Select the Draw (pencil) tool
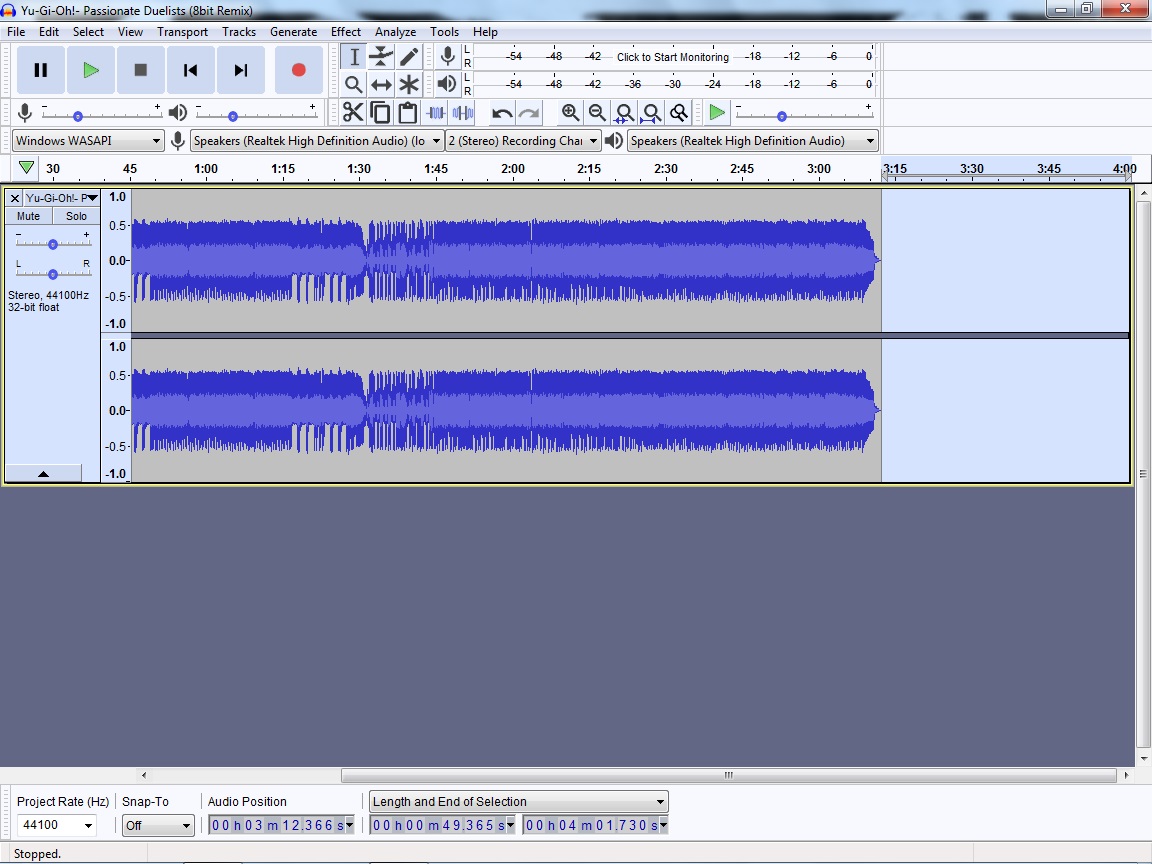1152x864 pixels. (x=408, y=57)
